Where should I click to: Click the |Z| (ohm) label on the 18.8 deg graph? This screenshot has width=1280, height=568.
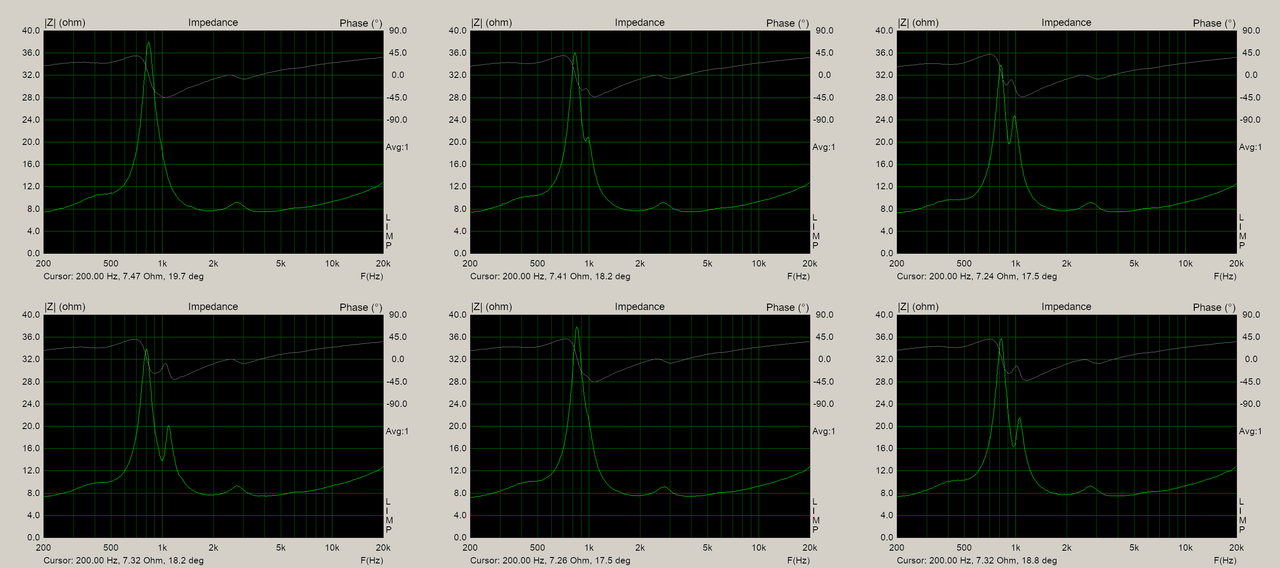point(920,306)
